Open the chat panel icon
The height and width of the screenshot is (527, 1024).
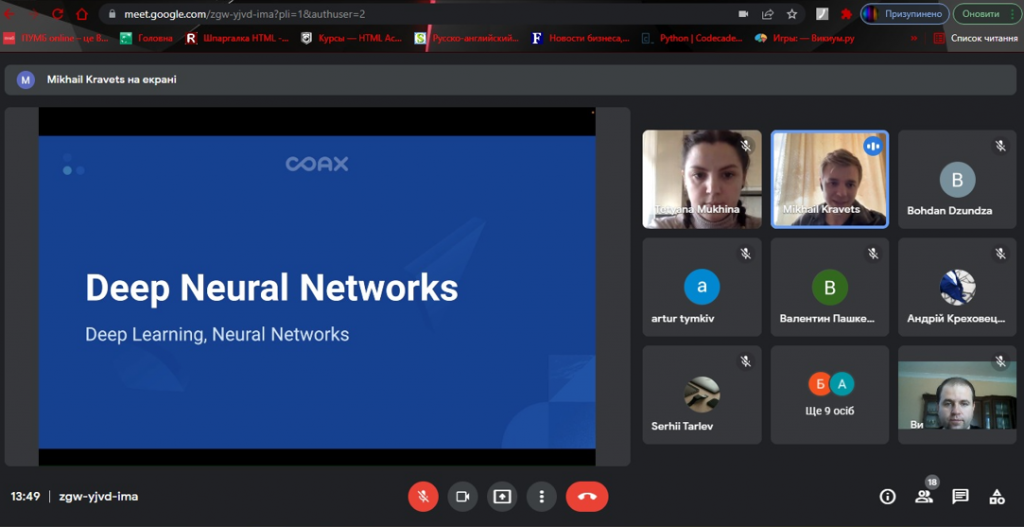(x=960, y=496)
